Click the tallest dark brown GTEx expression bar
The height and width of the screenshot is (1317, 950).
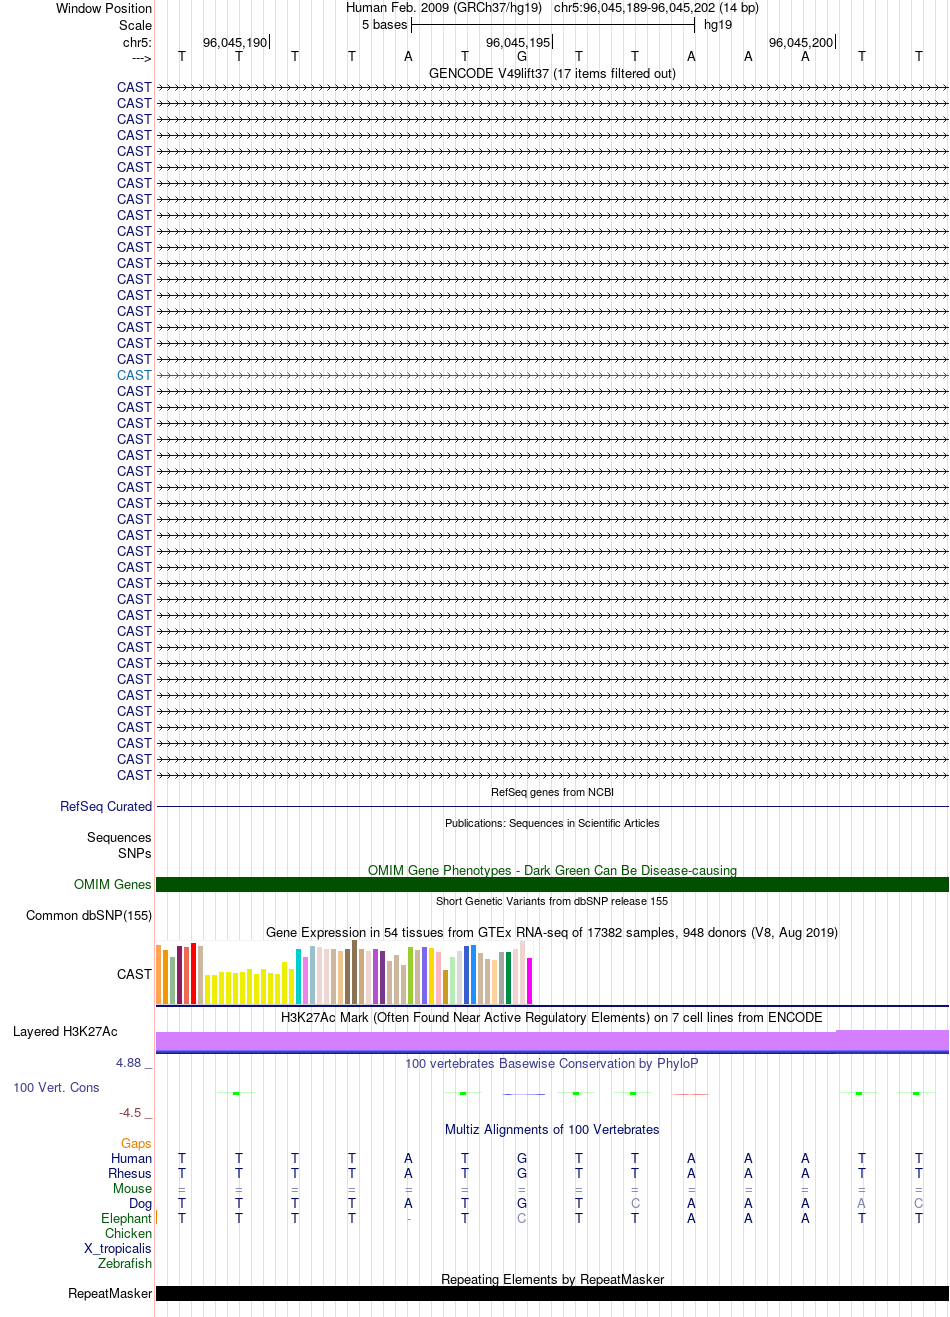pyautogui.click(x=354, y=972)
